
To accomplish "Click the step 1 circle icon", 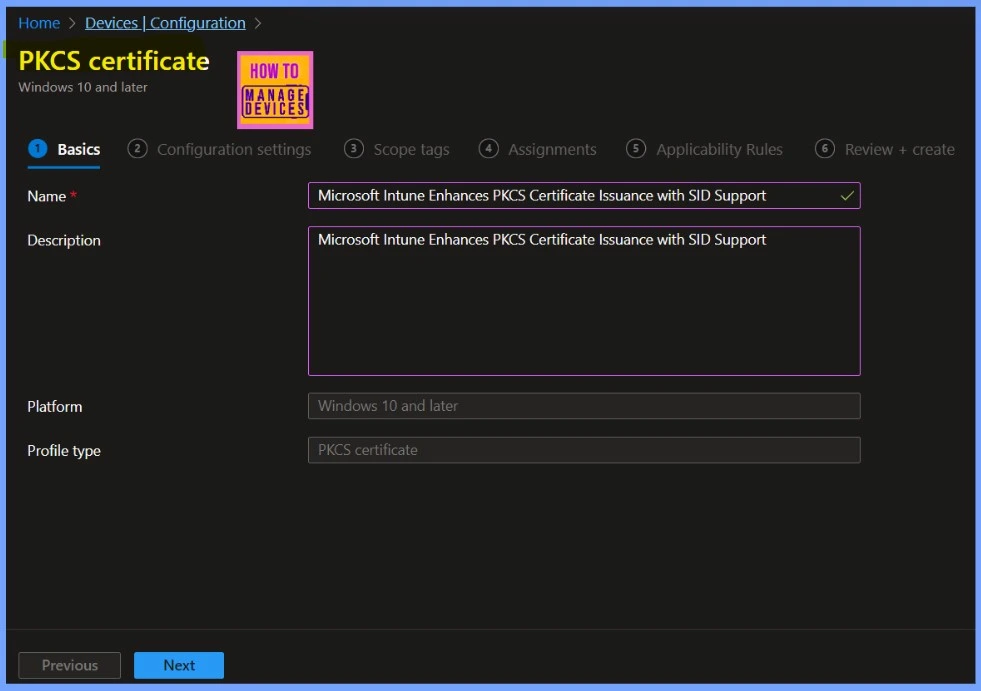I will coord(38,149).
